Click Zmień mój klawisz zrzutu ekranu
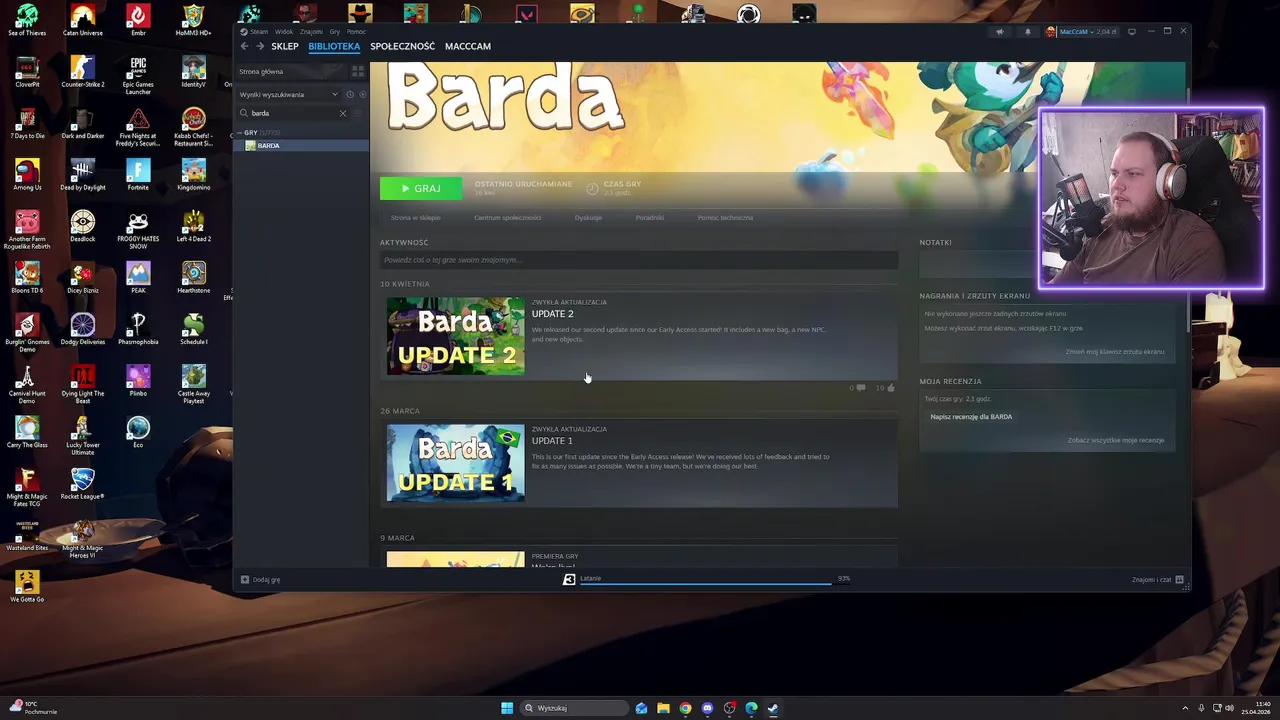Screen dimensions: 1280x720 point(1114,352)
